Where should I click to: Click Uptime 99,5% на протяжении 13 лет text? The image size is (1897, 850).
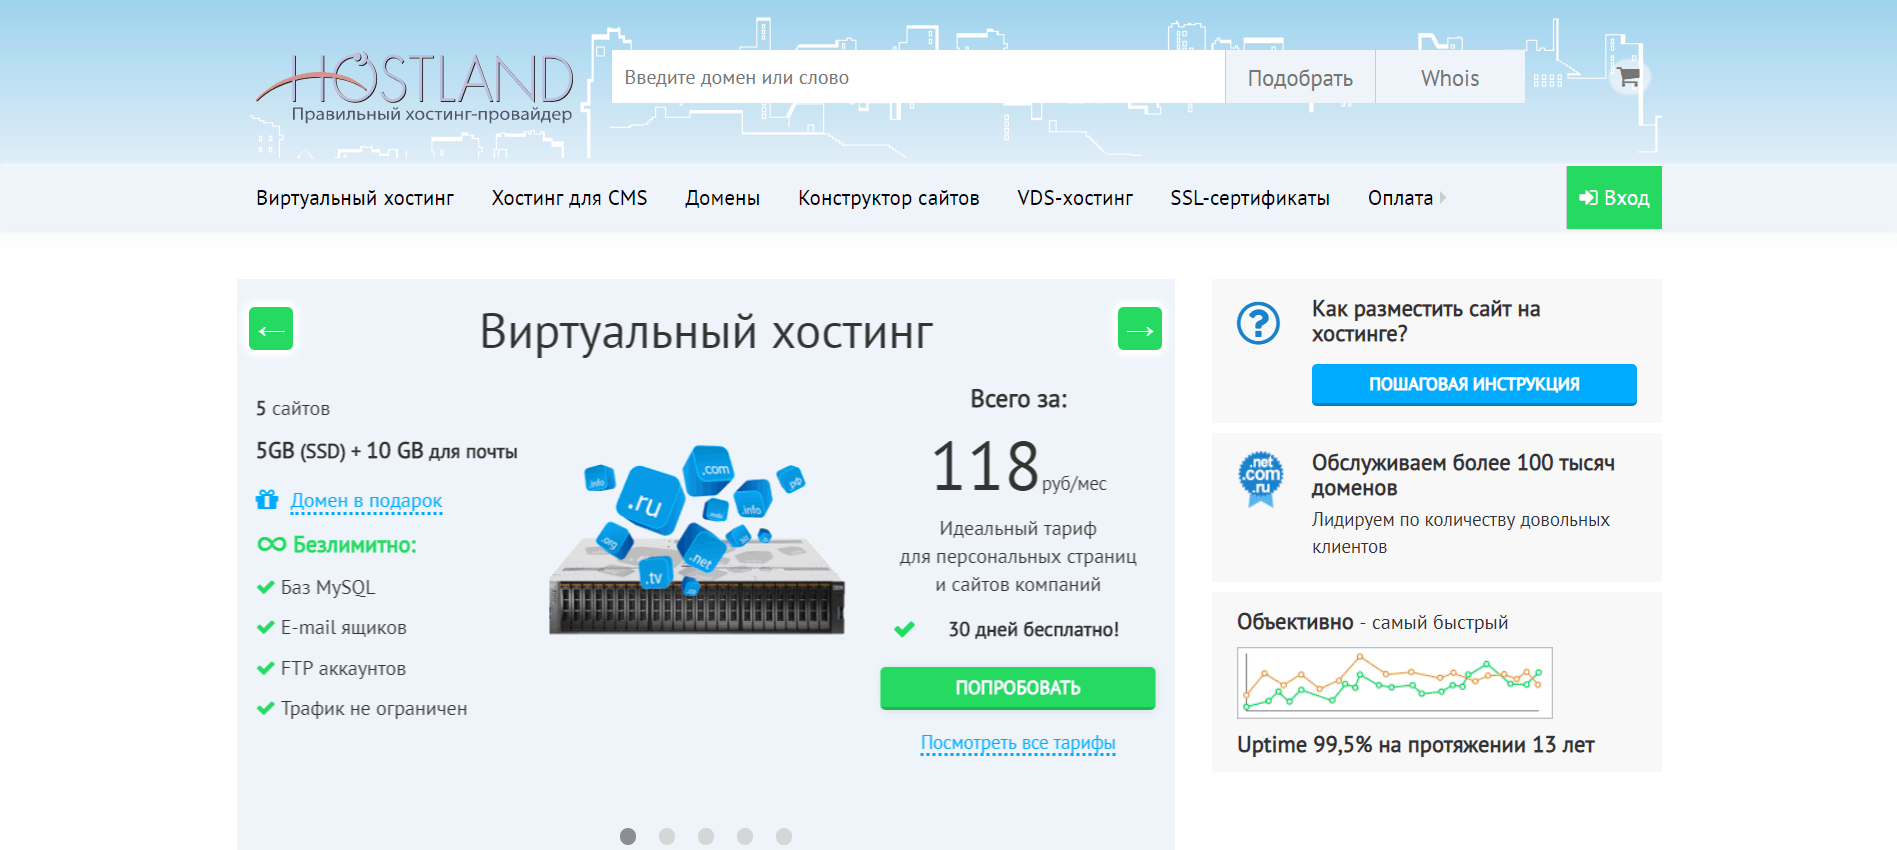[x=1415, y=745]
